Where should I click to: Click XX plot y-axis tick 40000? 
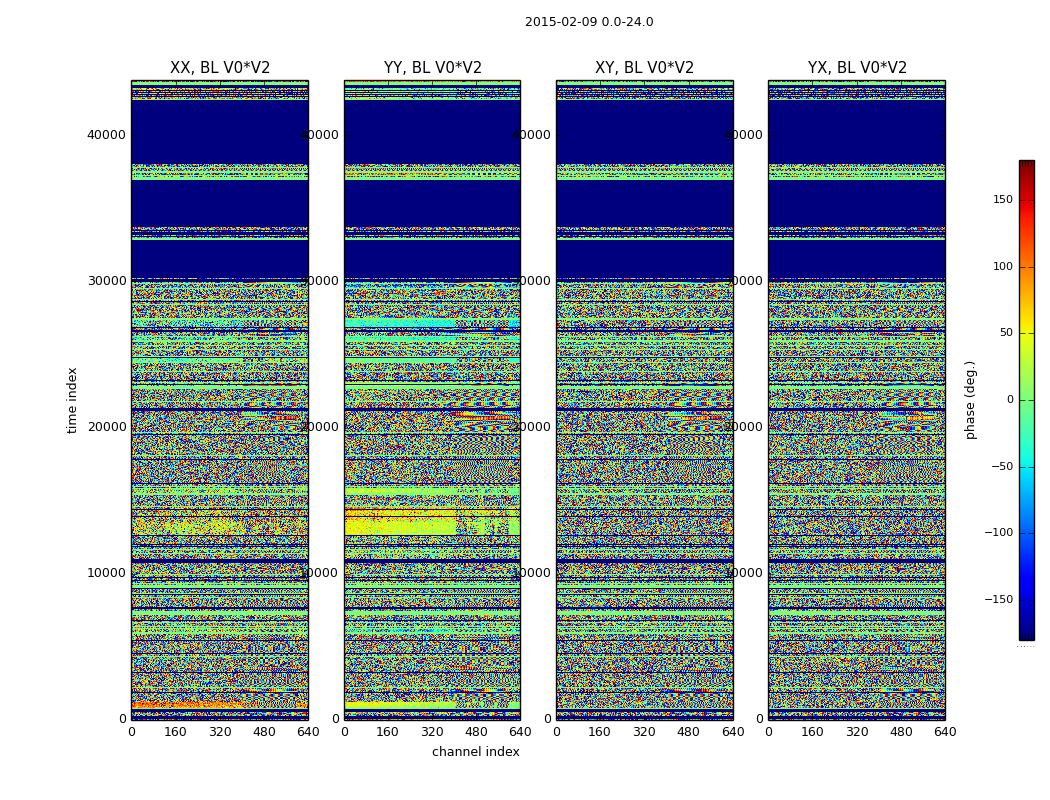point(106,135)
